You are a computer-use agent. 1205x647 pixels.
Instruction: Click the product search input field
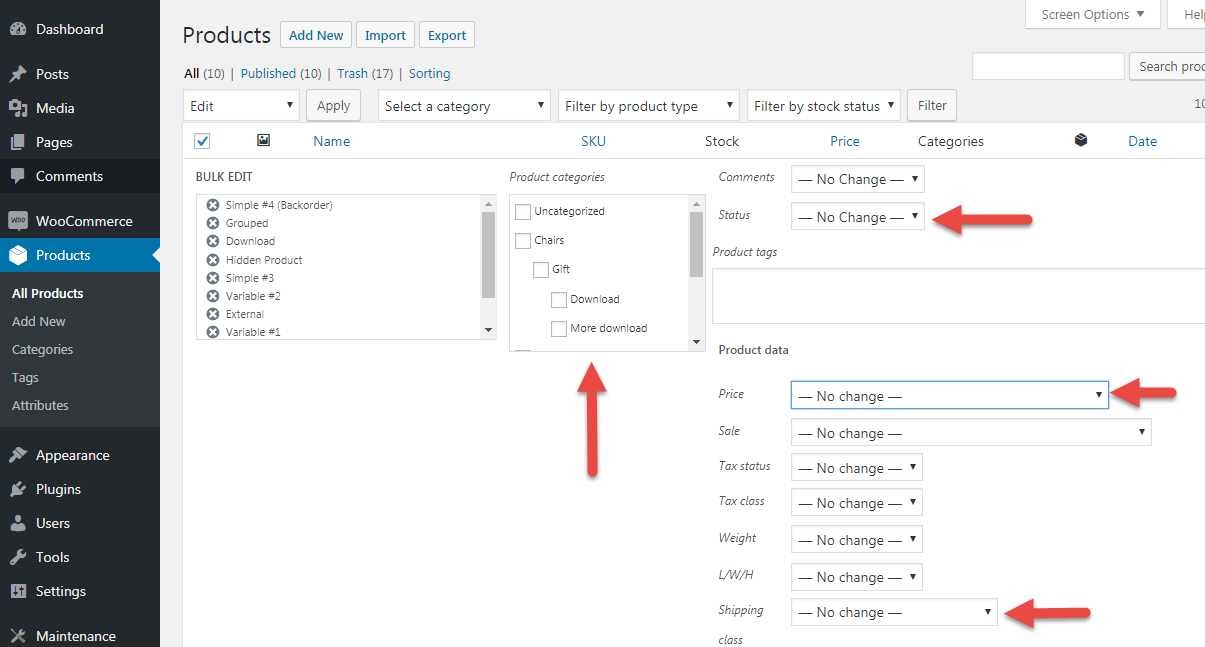(x=1048, y=66)
